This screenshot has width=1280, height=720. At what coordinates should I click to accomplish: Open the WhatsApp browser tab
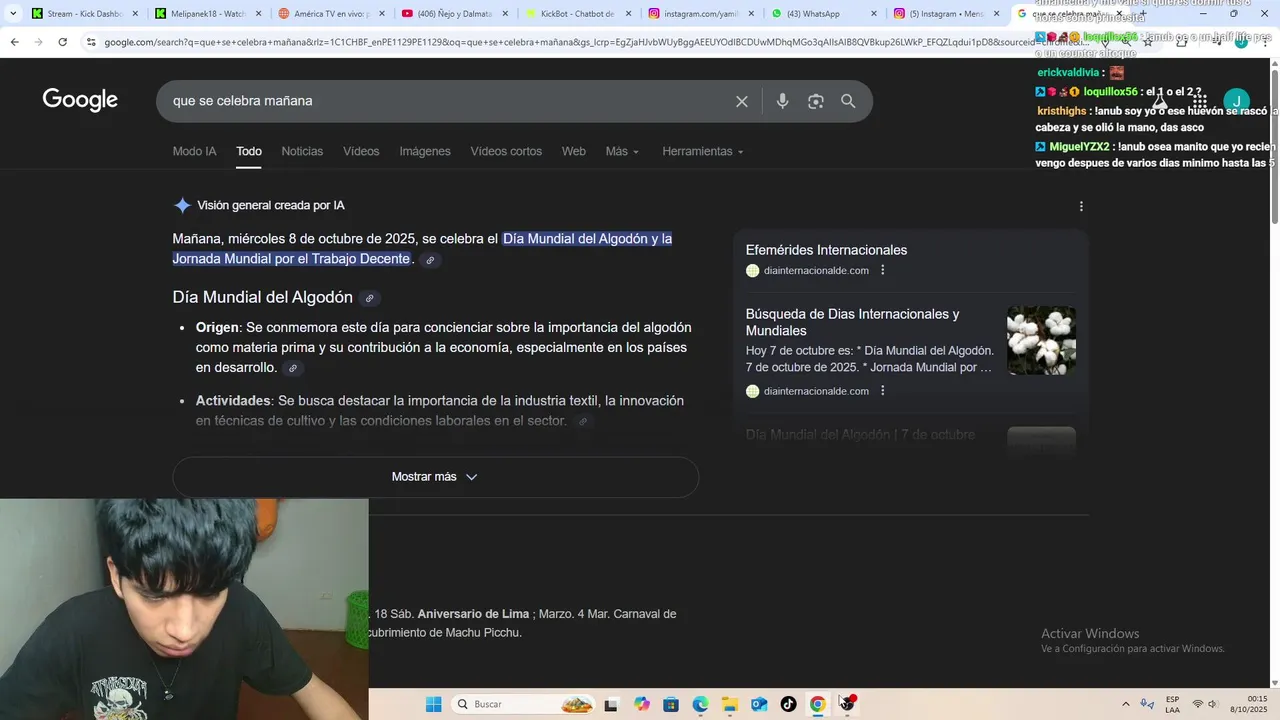(x=824, y=14)
